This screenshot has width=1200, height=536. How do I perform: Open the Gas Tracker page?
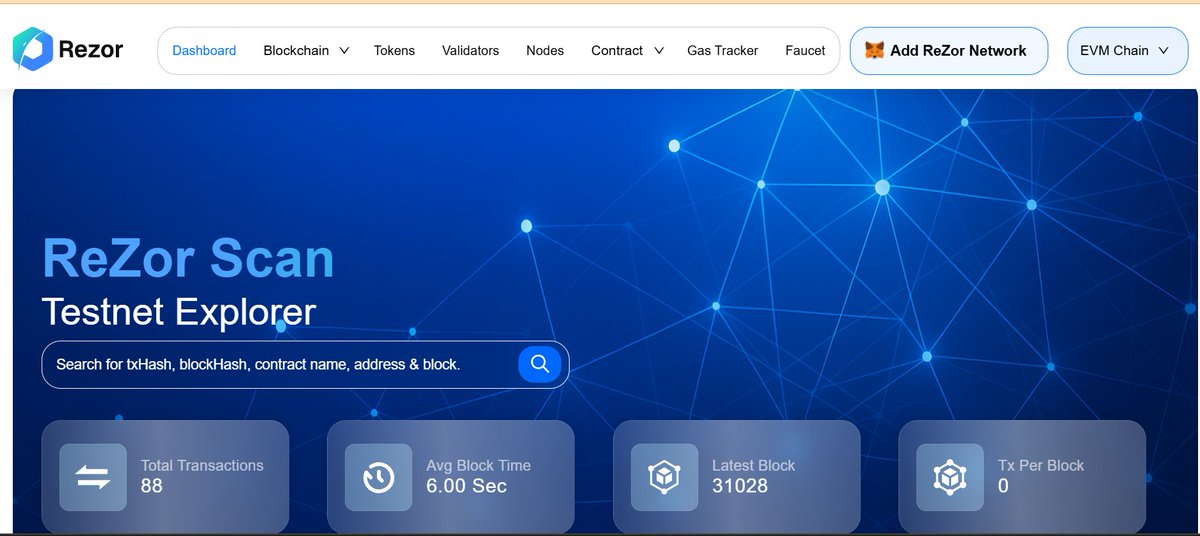click(x=722, y=50)
